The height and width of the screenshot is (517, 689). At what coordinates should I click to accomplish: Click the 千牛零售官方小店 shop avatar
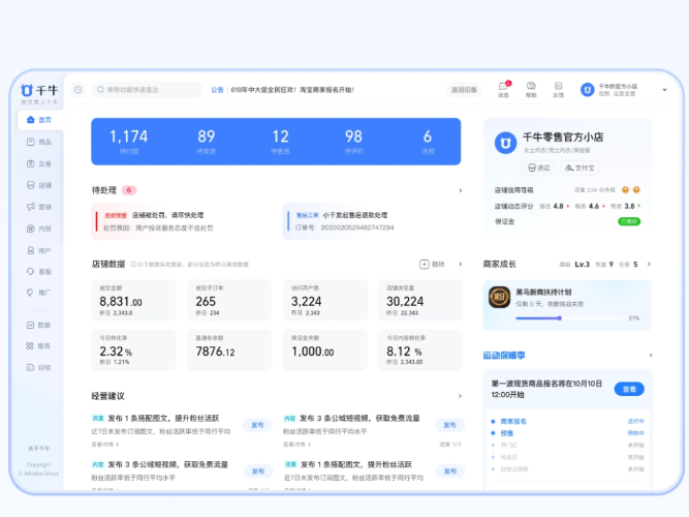click(x=505, y=143)
